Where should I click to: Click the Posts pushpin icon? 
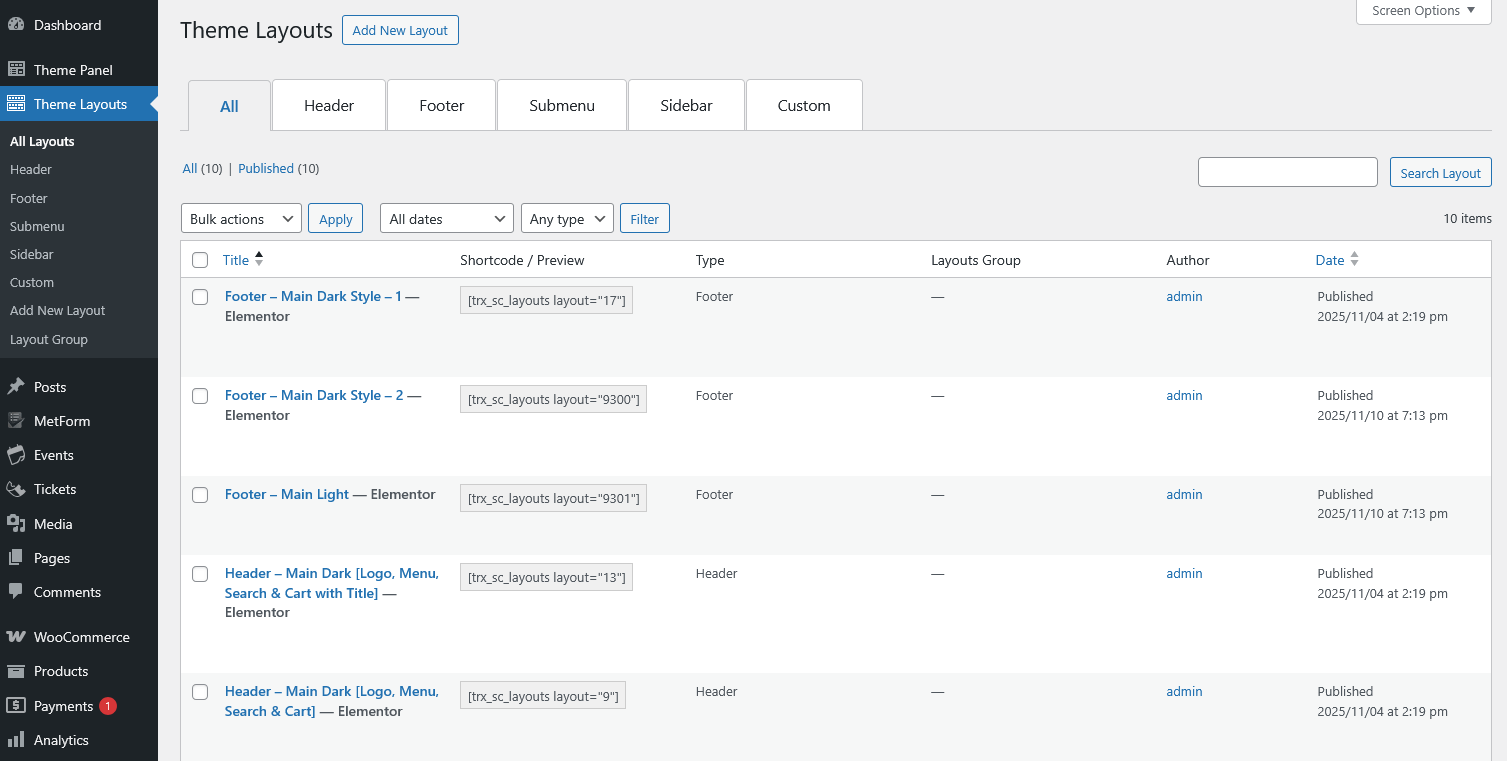(x=16, y=387)
